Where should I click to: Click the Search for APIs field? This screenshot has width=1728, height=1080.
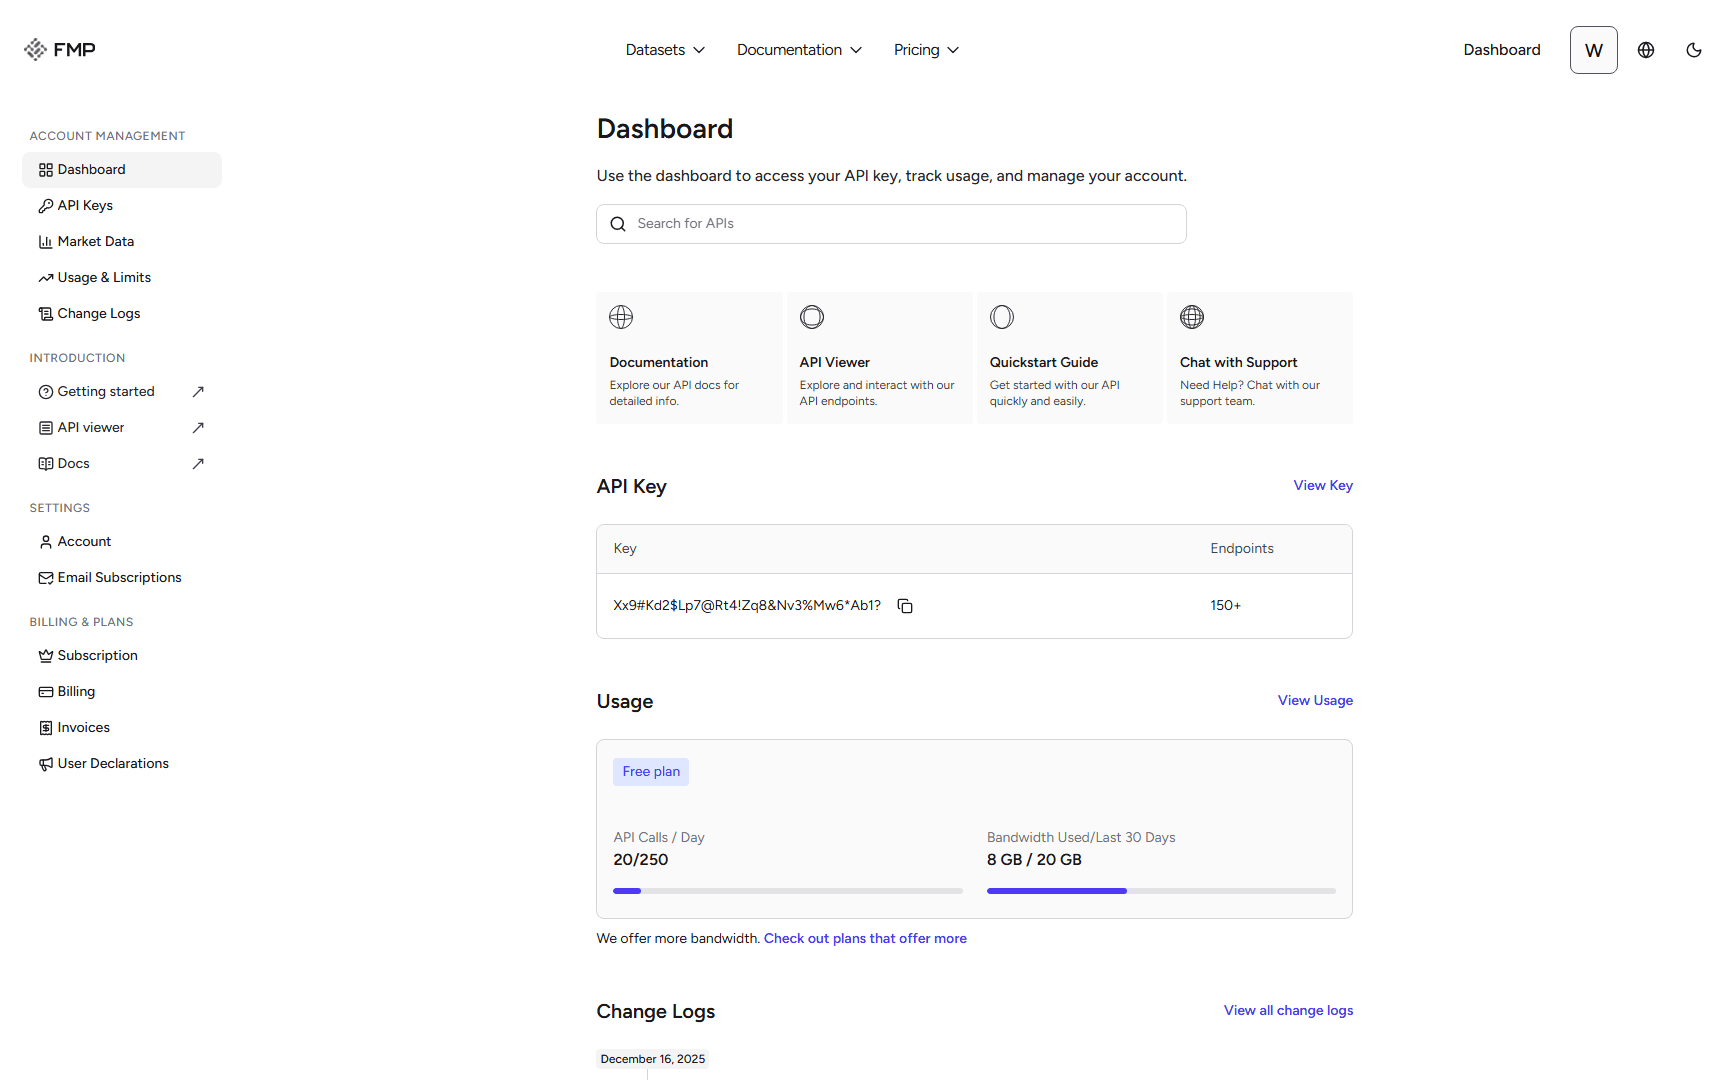pyautogui.click(x=891, y=224)
